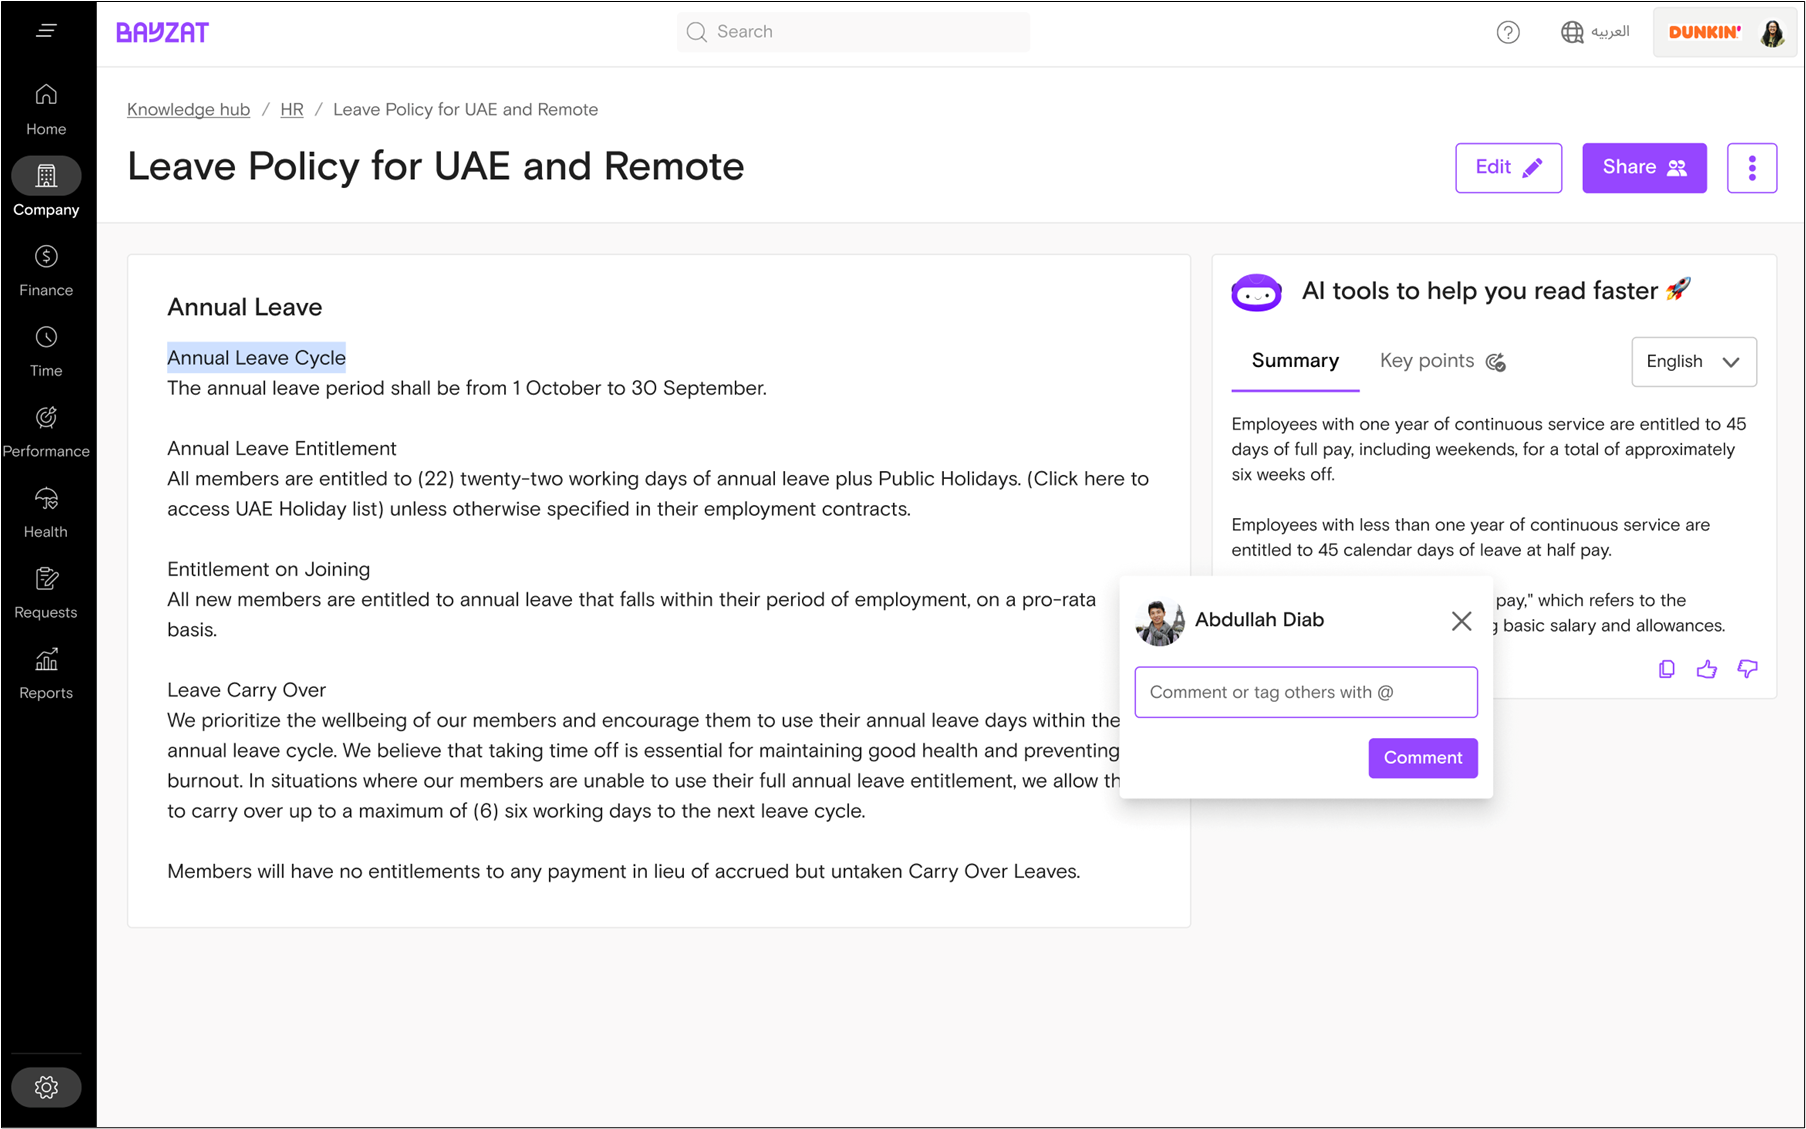
Task: Toggle the hamburger menu in sidebar
Action: 46,31
